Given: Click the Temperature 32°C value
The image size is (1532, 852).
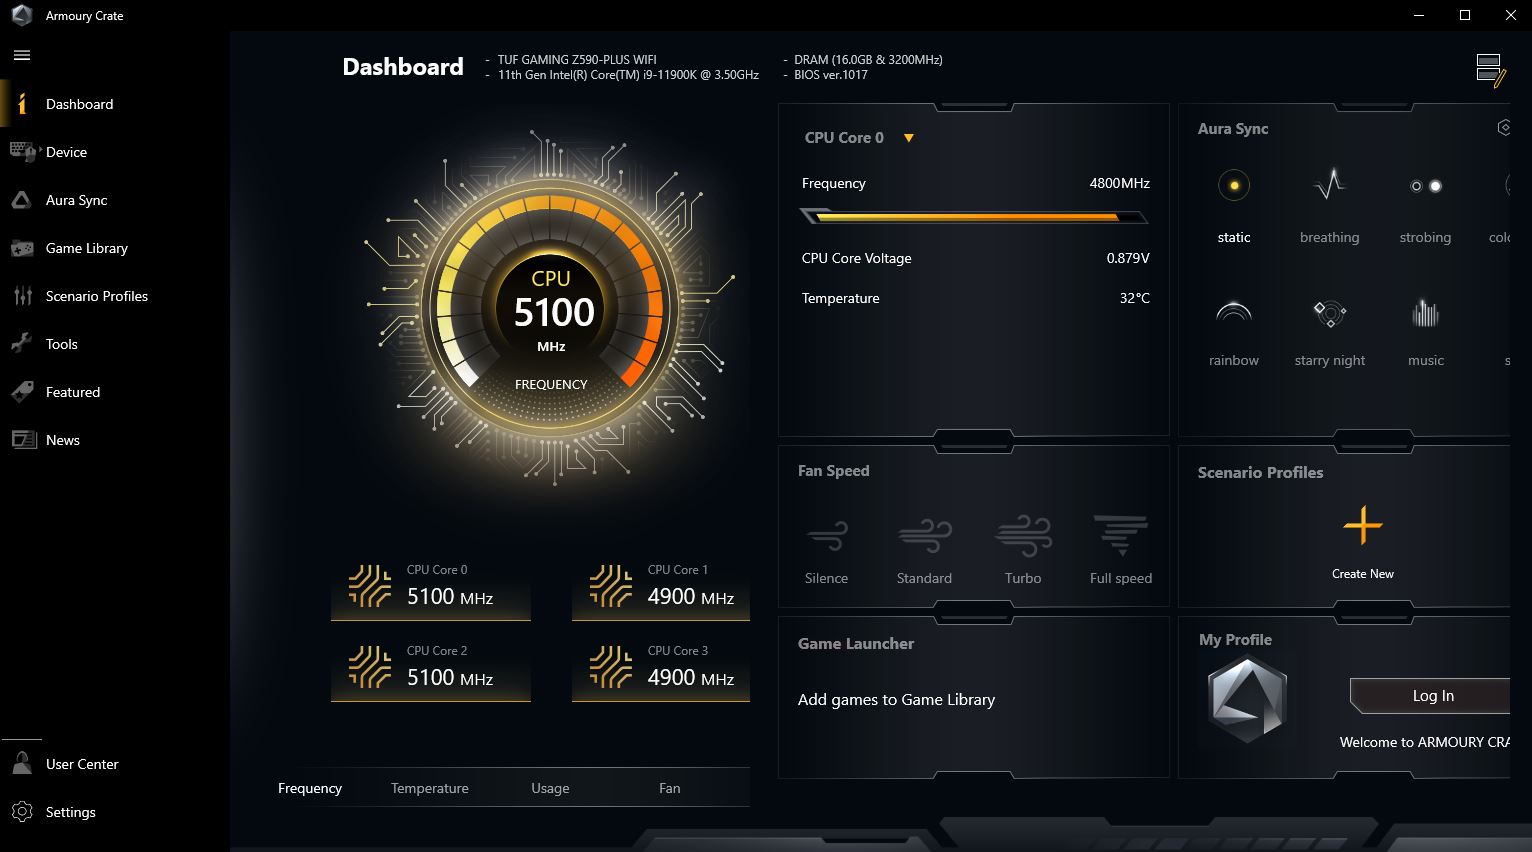Looking at the screenshot, I should point(1135,298).
